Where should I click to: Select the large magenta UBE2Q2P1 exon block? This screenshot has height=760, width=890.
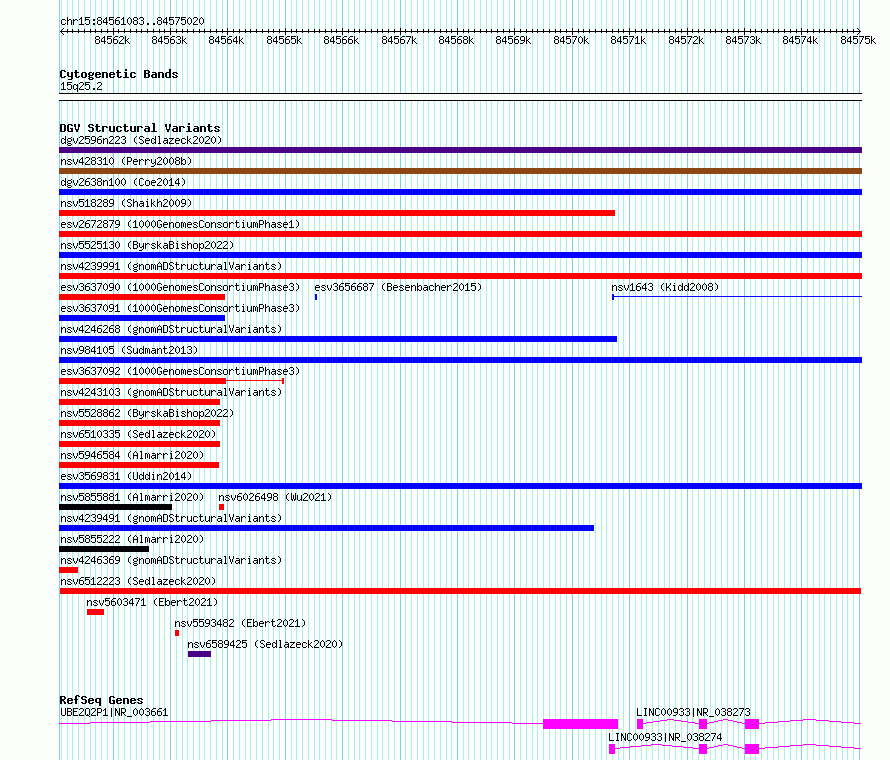(x=580, y=724)
